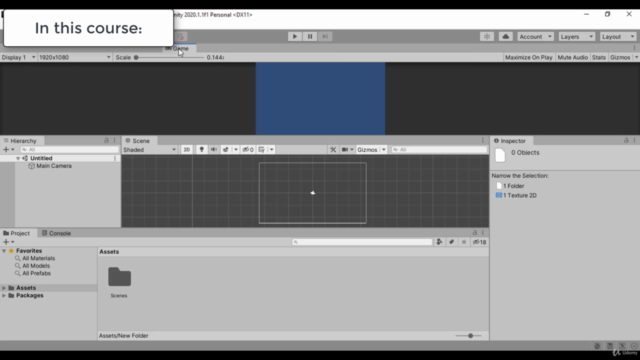Open the Game view Gizmos dropdown arrow
This screenshot has width=640, height=360.
click(636, 57)
